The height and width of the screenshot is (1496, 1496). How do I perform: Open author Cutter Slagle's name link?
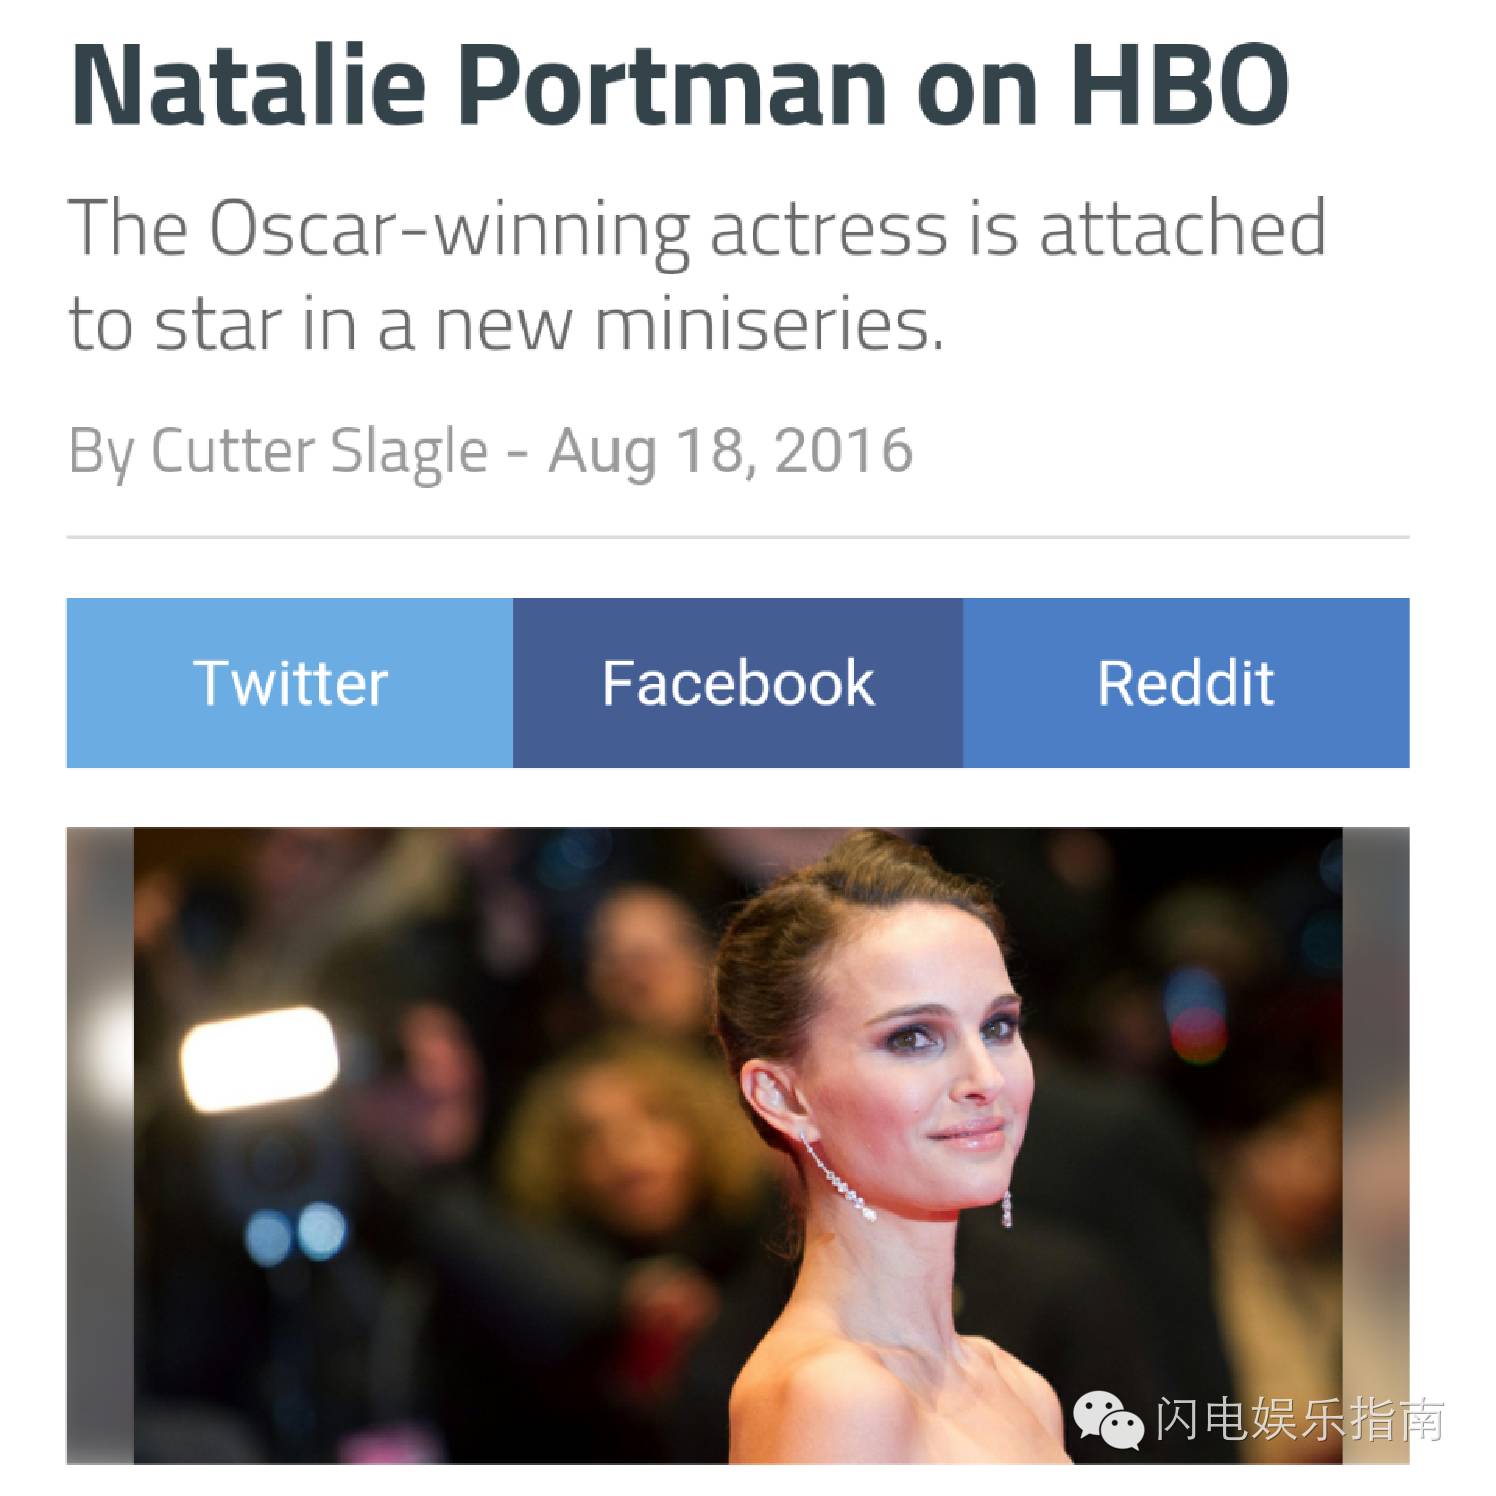319,451
